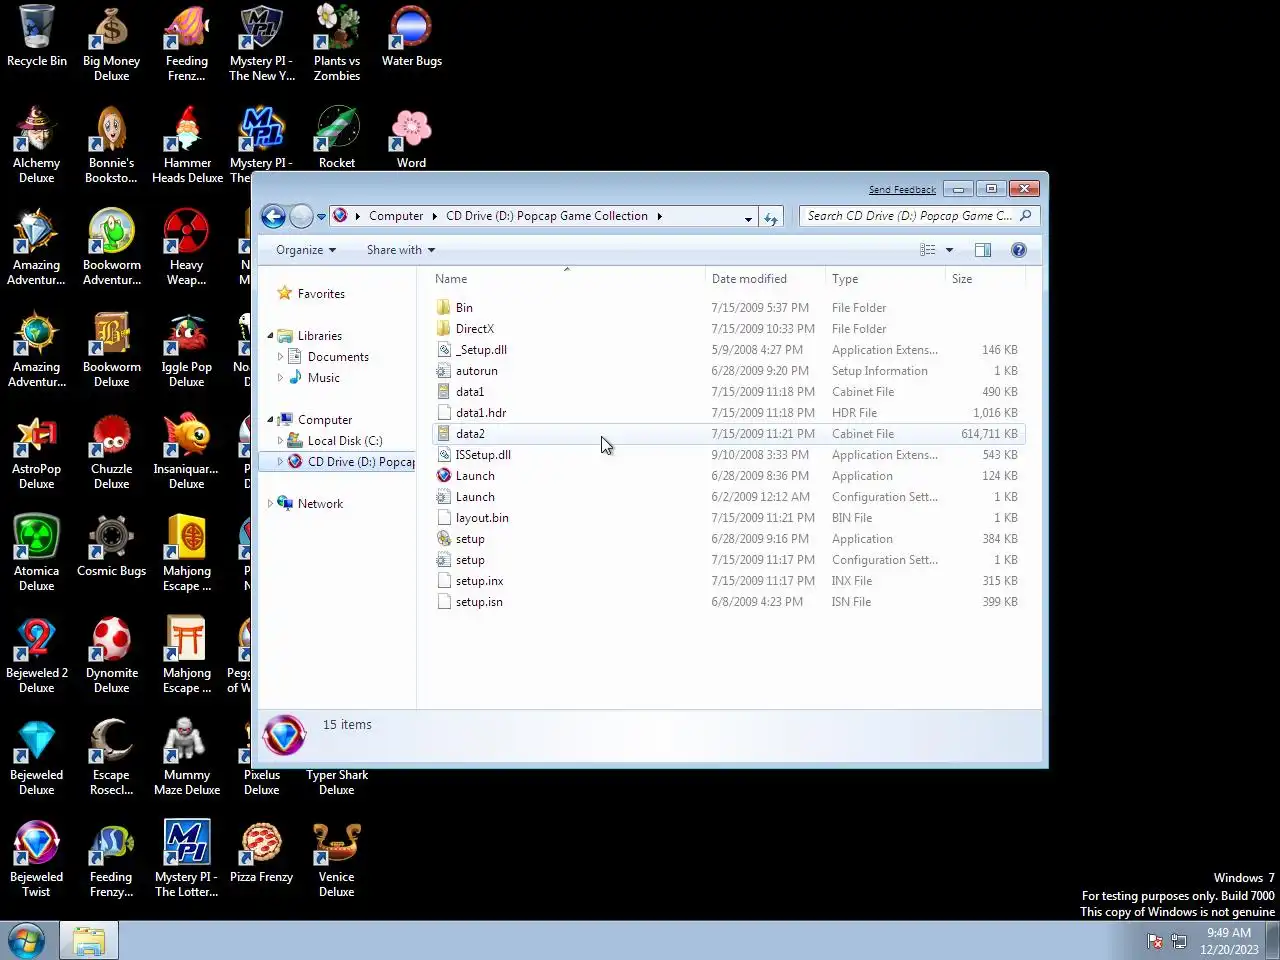Expand the Documents library node
Image resolution: width=1280 pixels, height=960 pixels.
280,357
